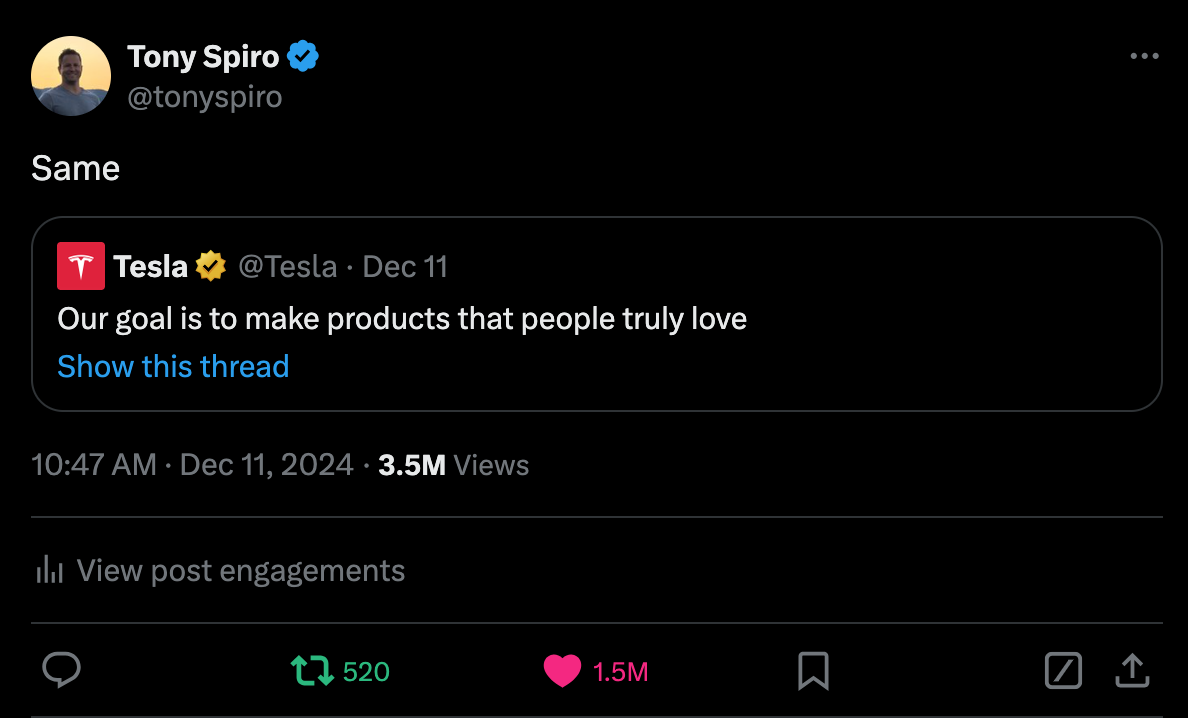
Task: Click the 520 repost count
Action: point(366,672)
